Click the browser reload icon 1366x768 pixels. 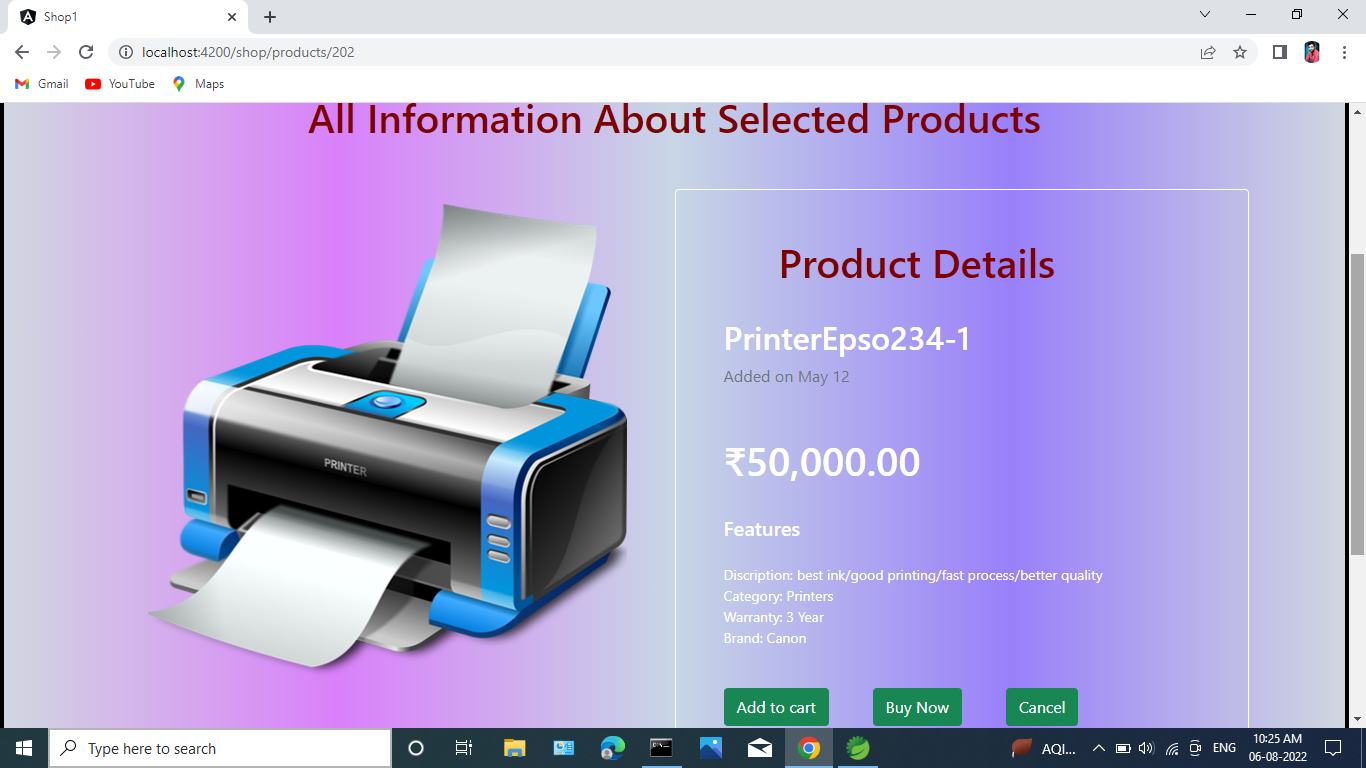(x=86, y=52)
